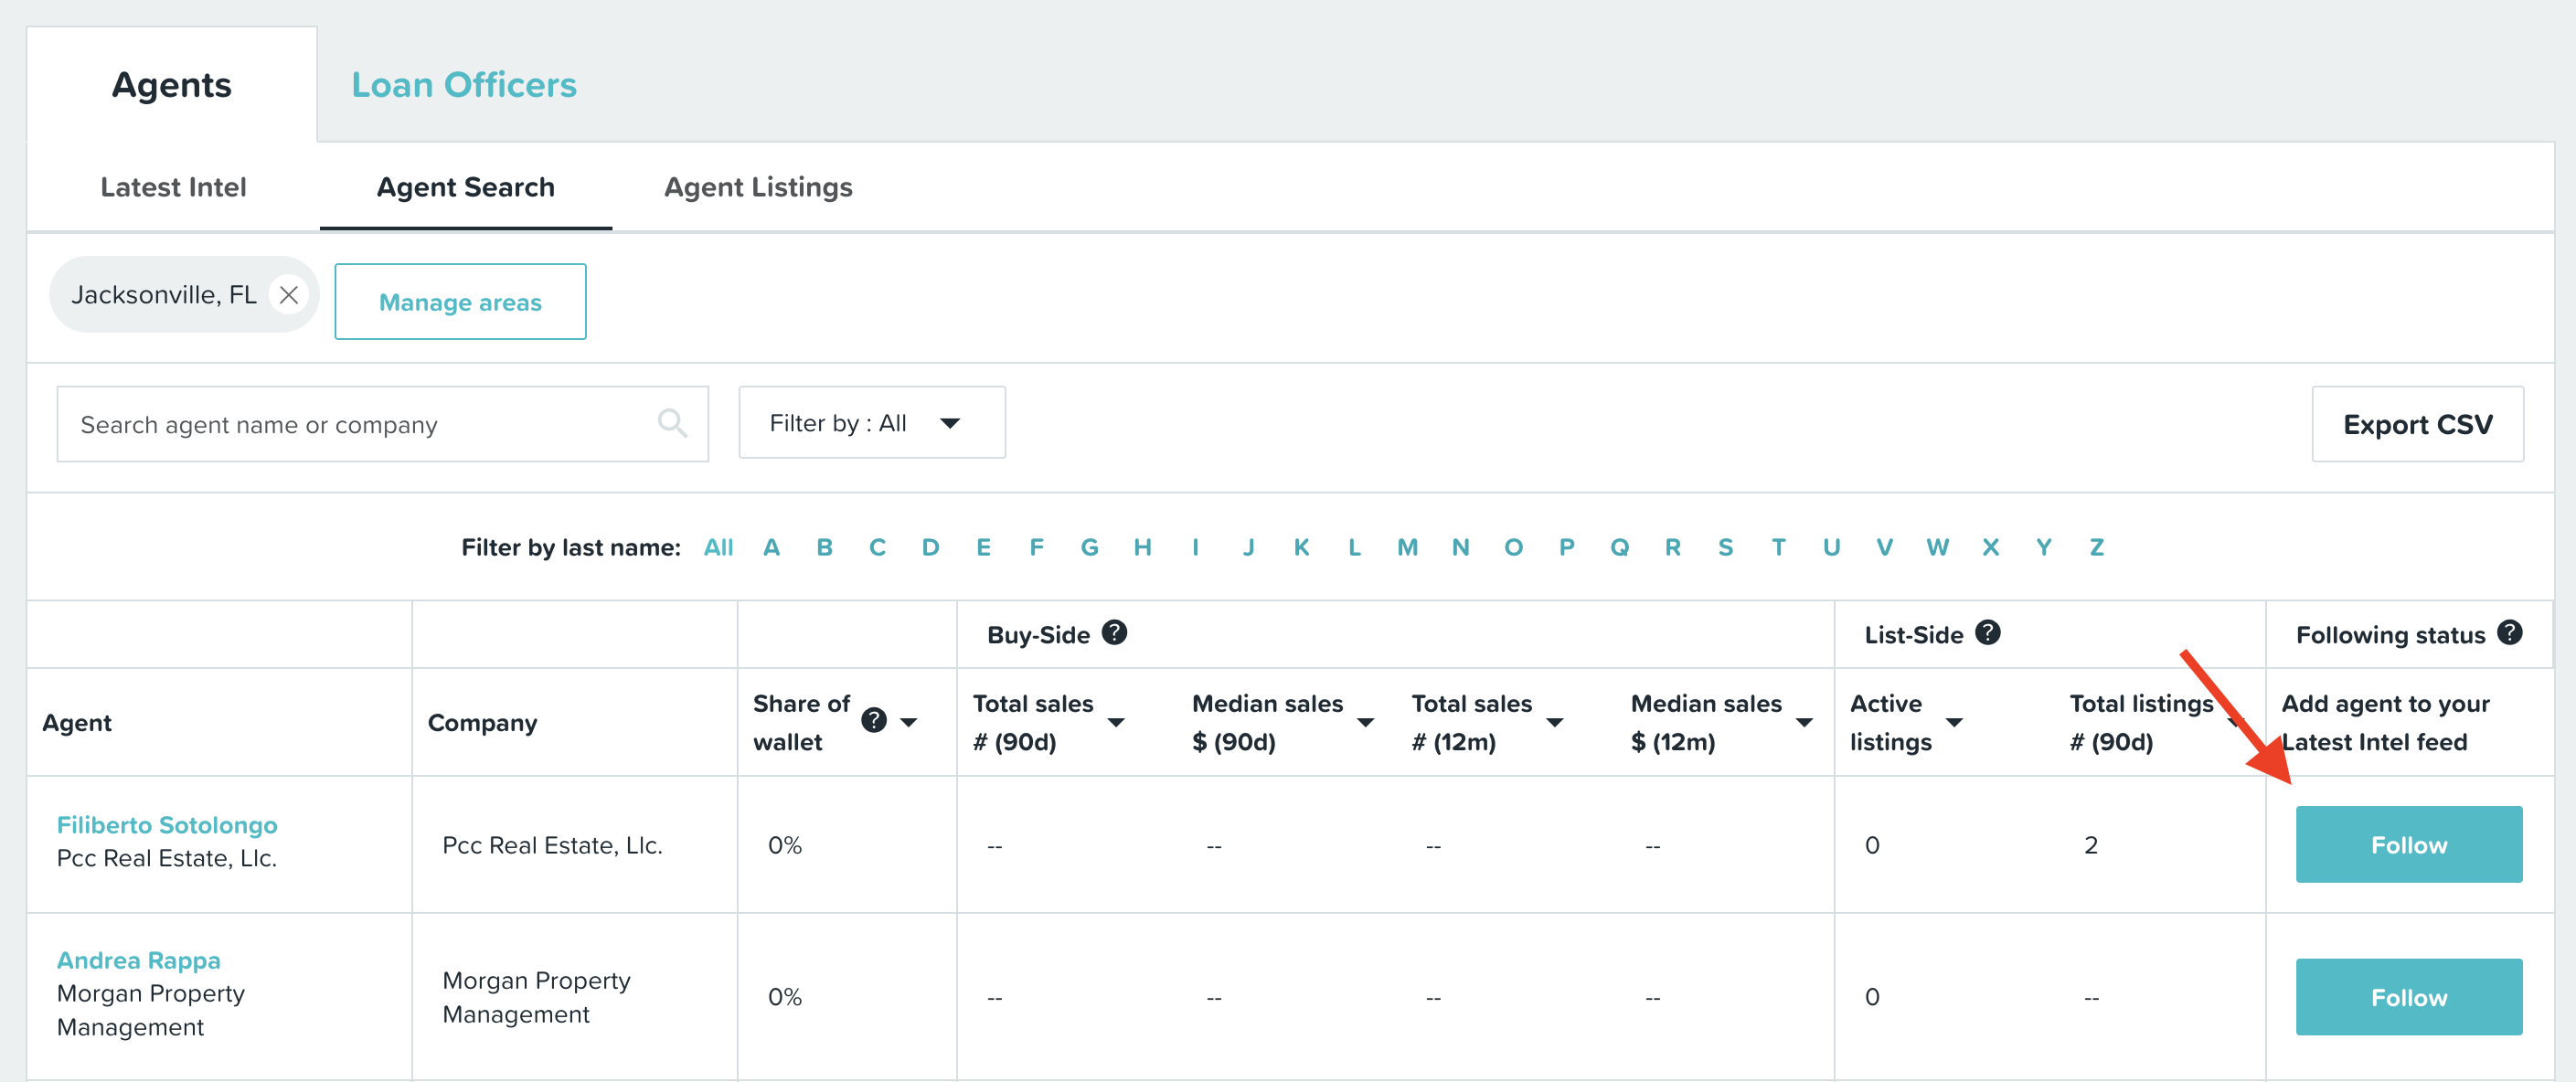2576x1082 pixels.
Task: Follow Andrea Rappa
Action: [x=2408, y=997]
